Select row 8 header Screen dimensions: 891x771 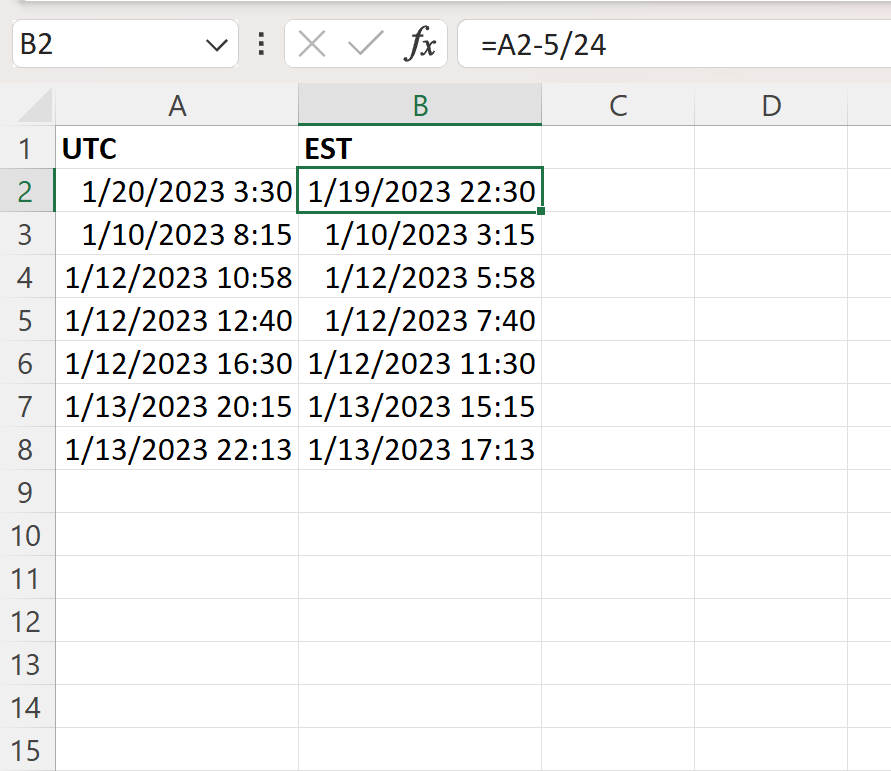[27, 450]
